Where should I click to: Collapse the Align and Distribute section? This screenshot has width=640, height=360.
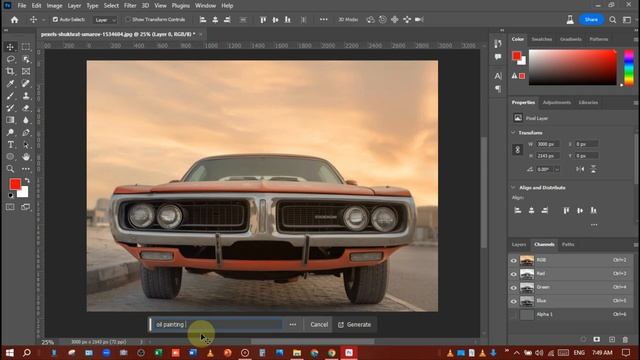513,188
